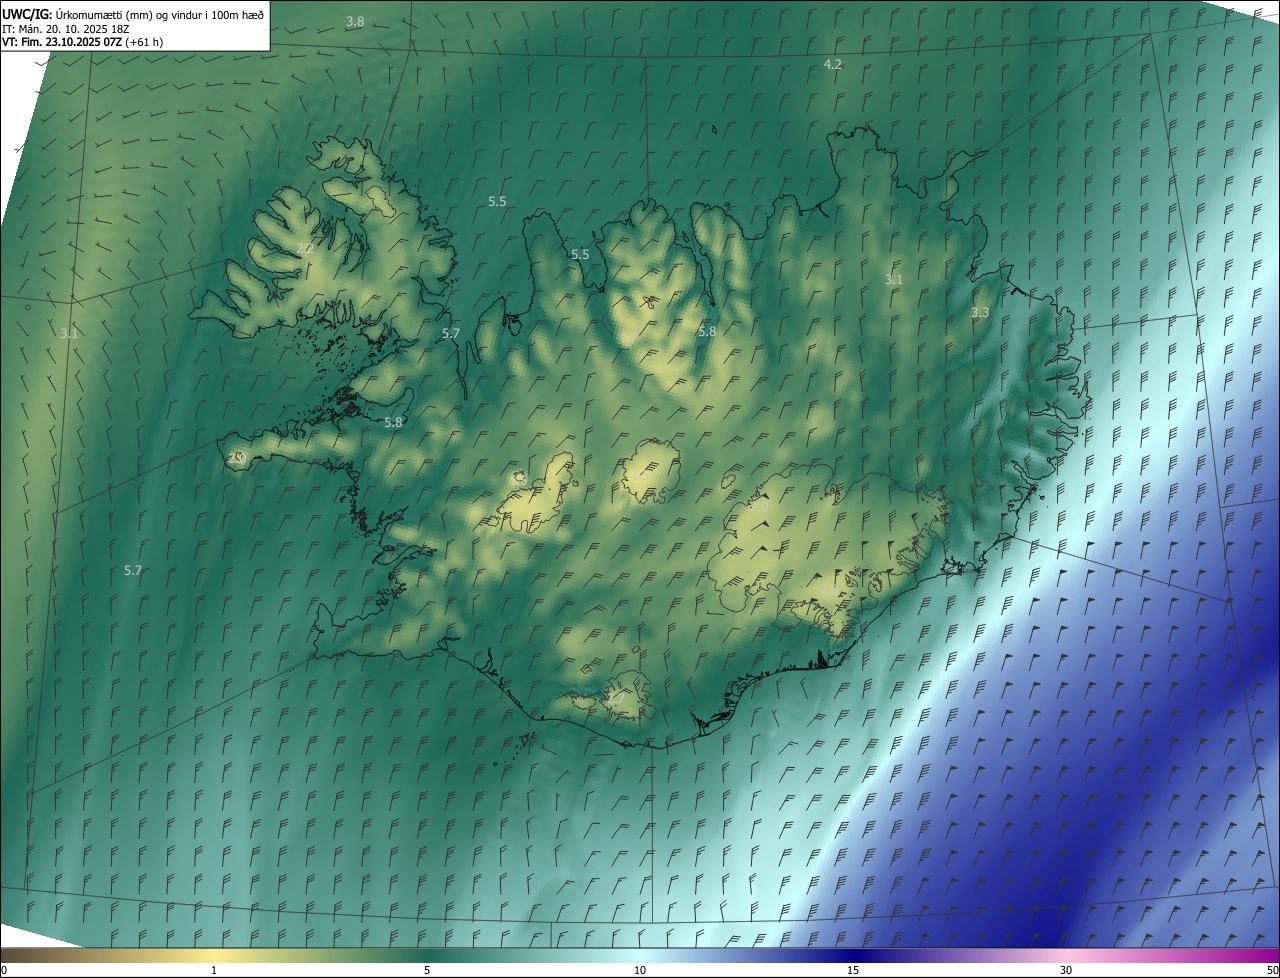Click the legend tick label 0

(4, 970)
